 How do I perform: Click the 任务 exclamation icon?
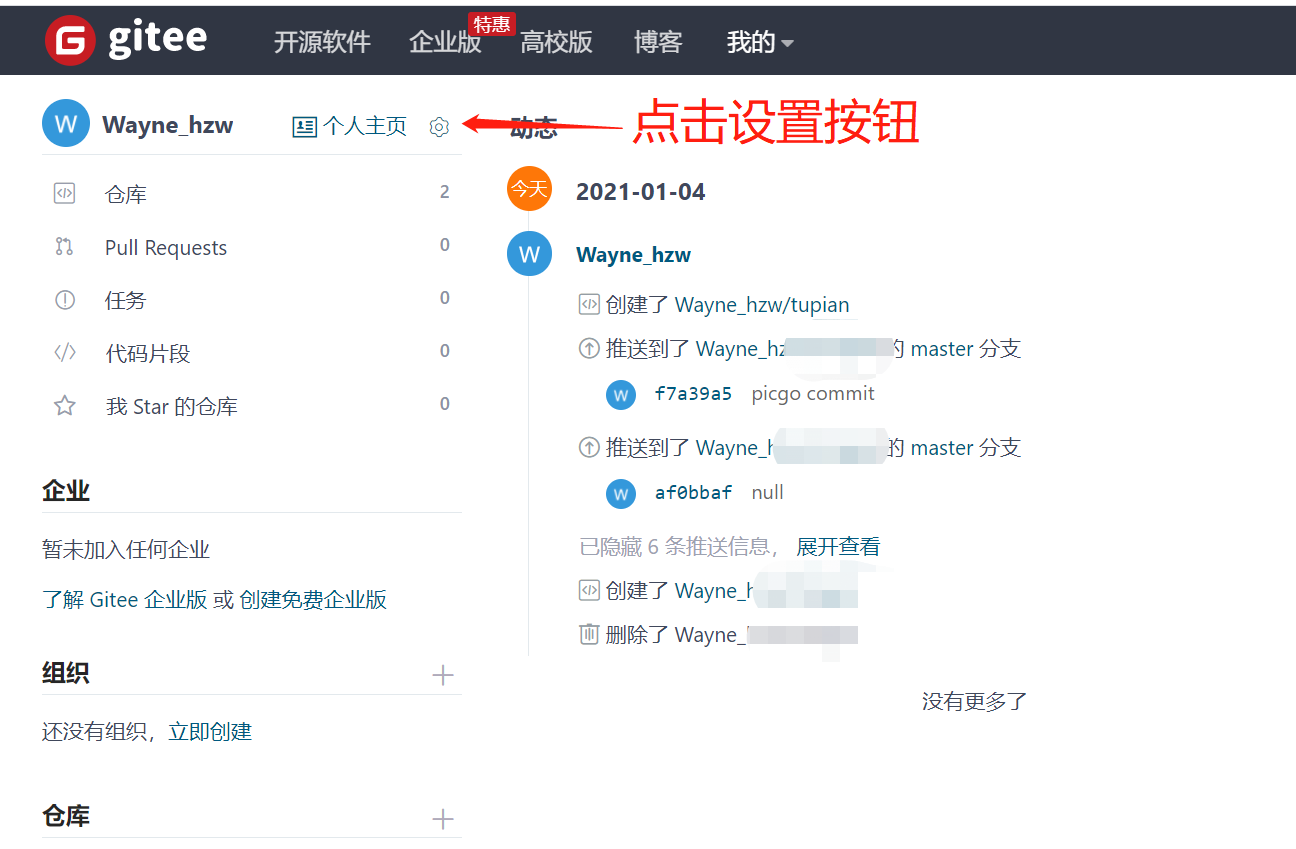tap(64, 299)
